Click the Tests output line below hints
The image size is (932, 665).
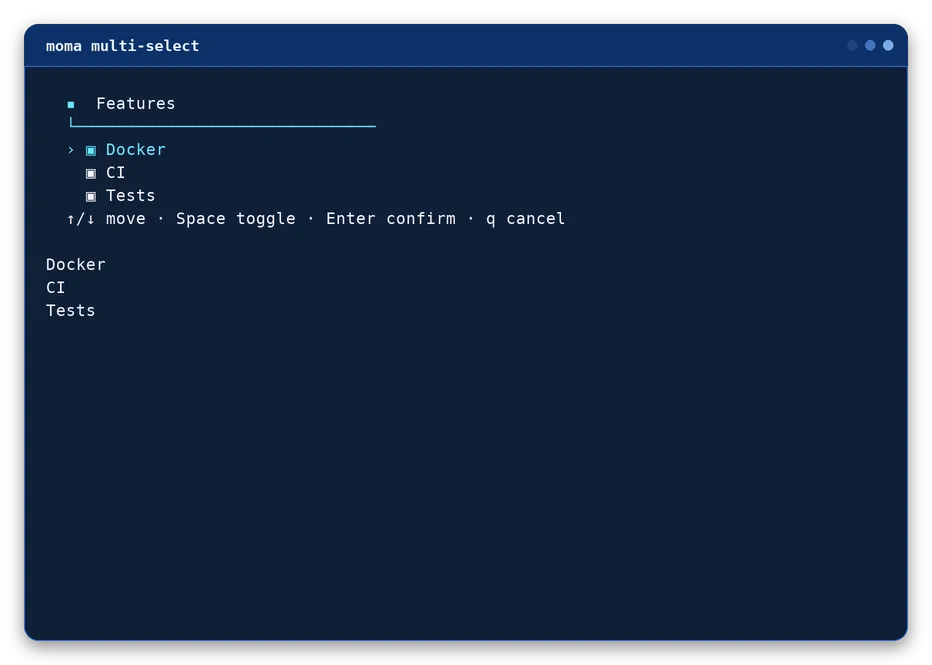coord(70,311)
